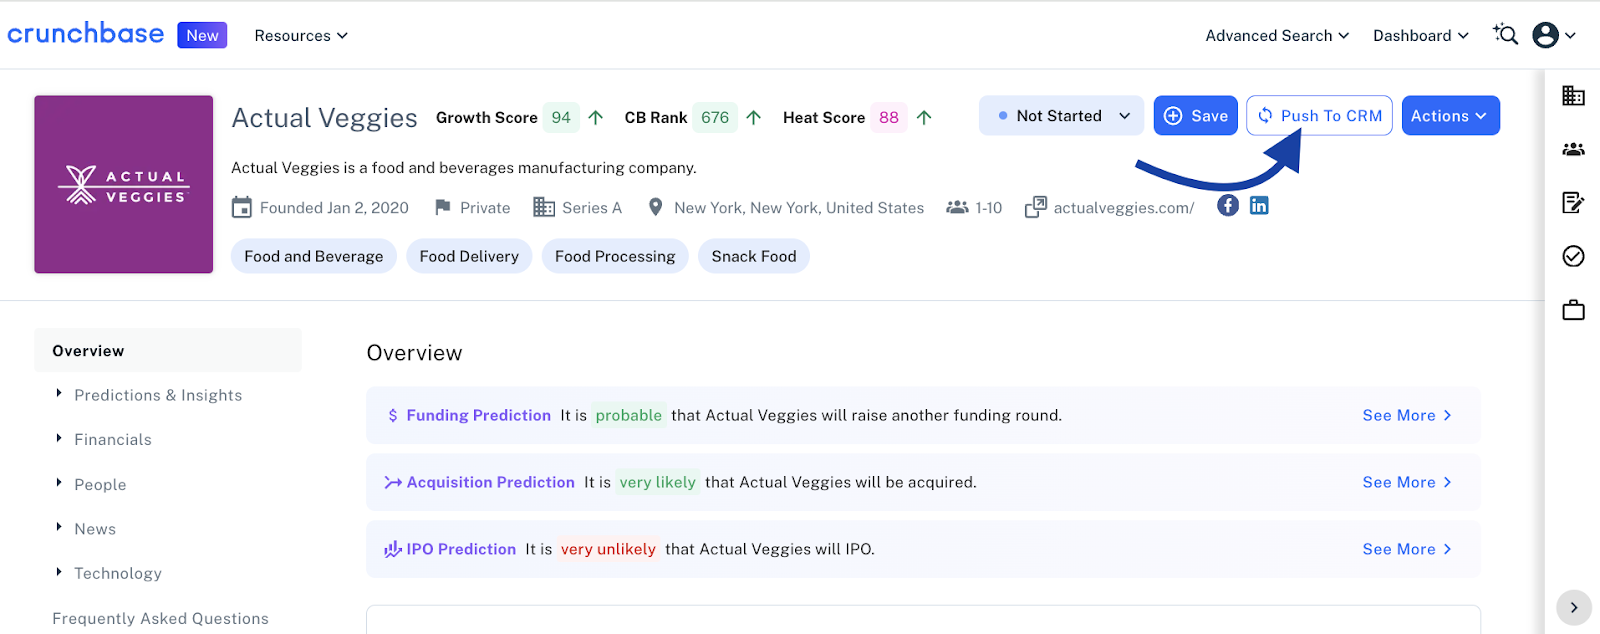Select the Food Processing tag

[x=615, y=256]
